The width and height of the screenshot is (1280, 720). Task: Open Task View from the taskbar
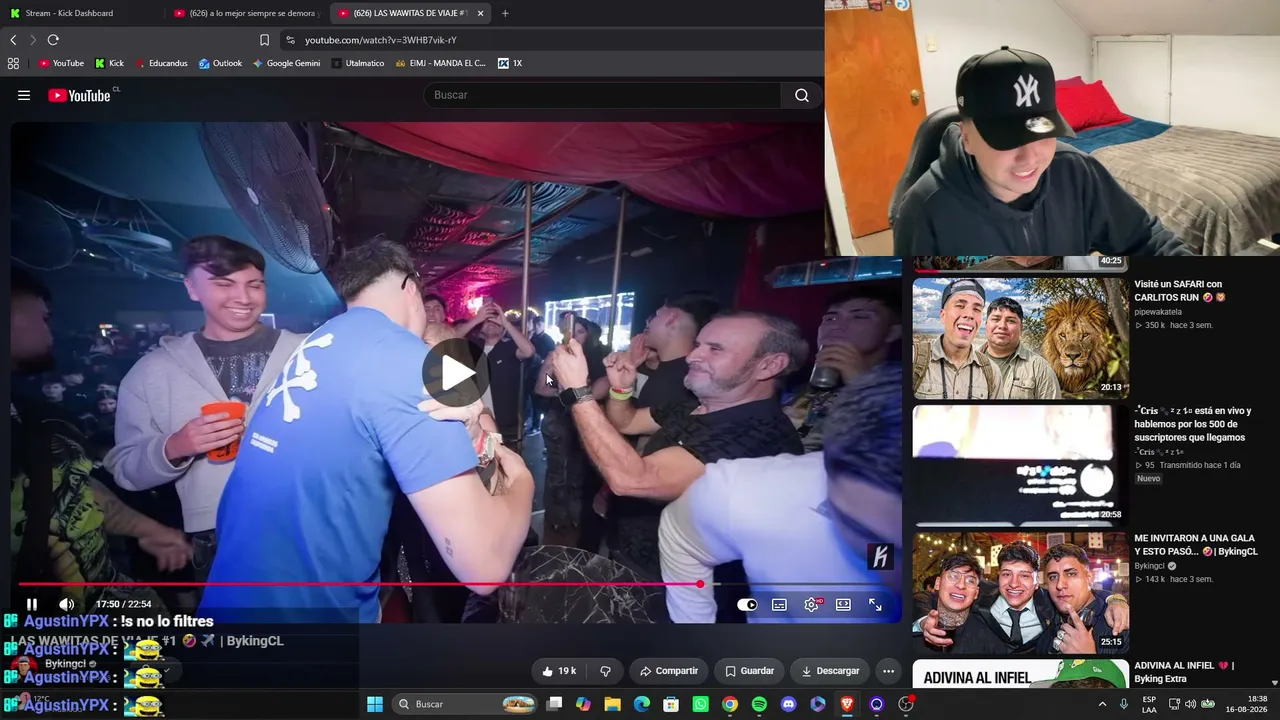[555, 704]
